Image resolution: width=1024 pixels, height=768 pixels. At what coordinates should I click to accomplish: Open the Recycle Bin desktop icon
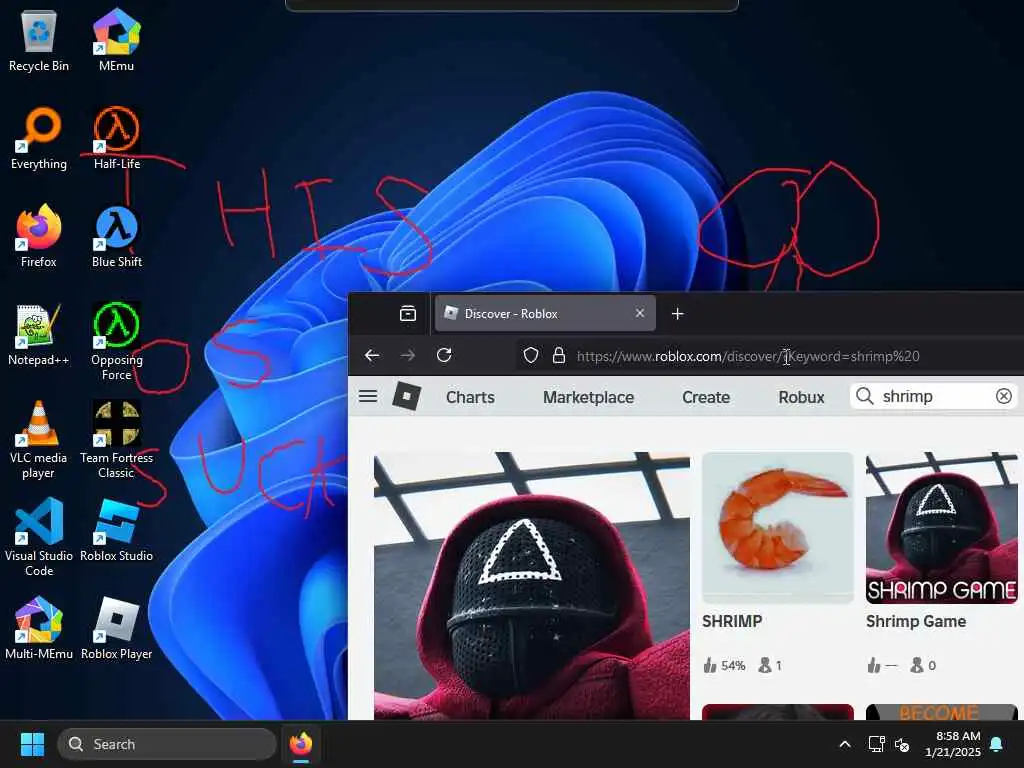click(x=39, y=40)
